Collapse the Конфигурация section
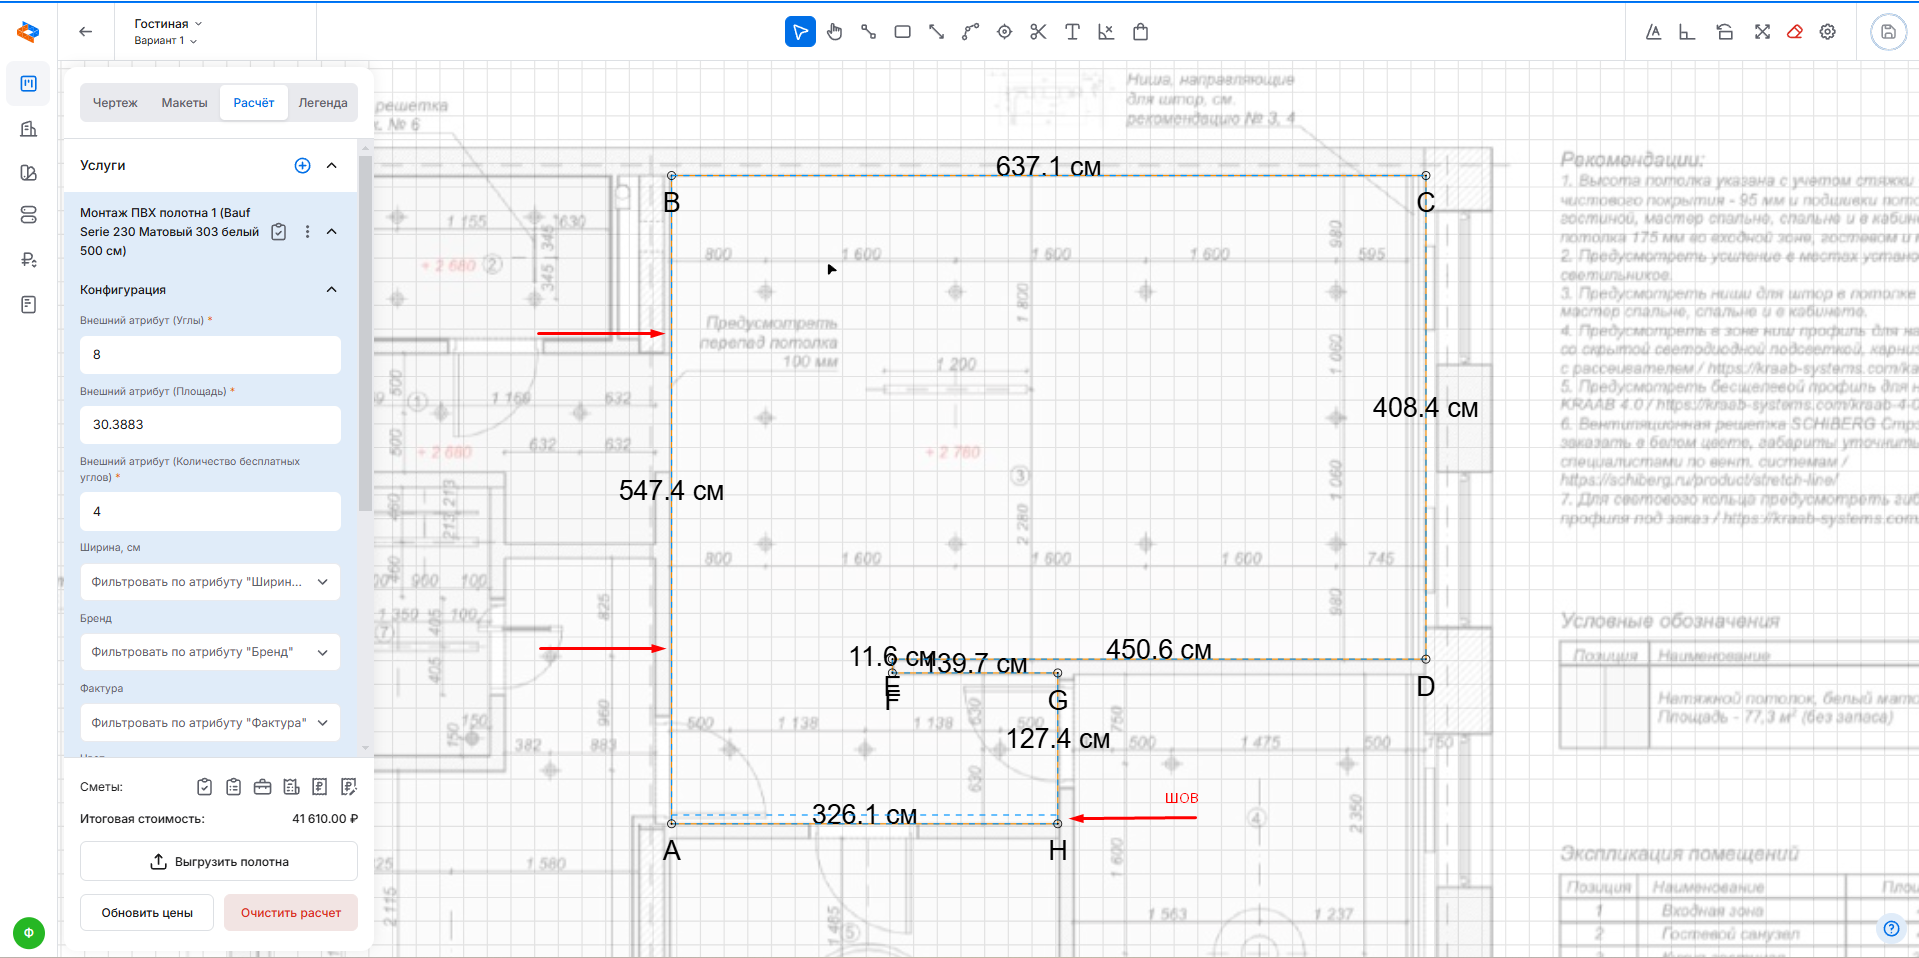1919x958 pixels. [x=332, y=290]
